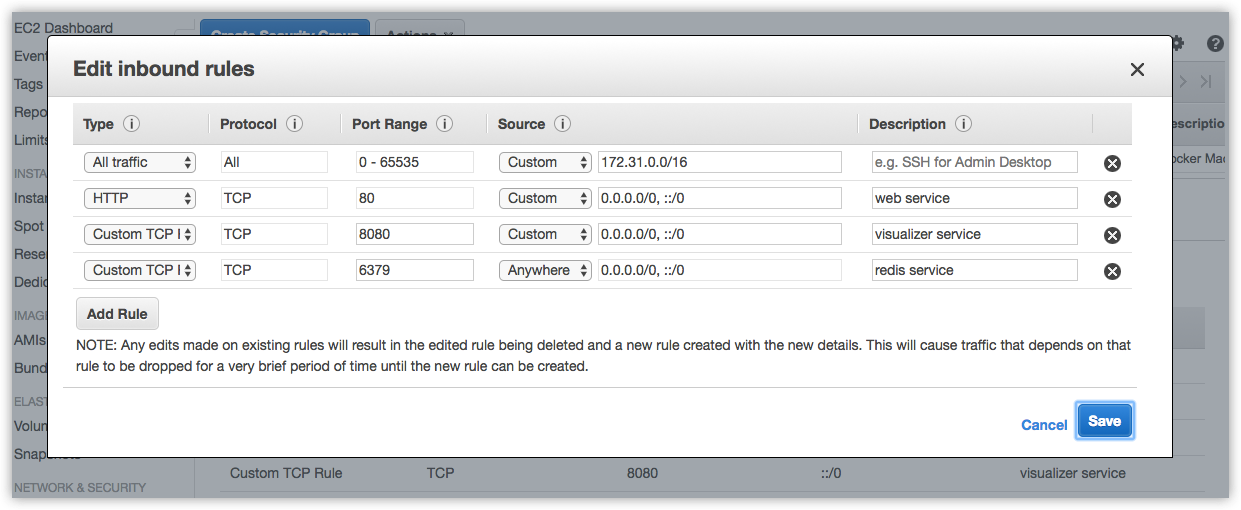This screenshot has height=510, width=1241.
Task: Cancel editing inbound rules
Action: pos(1044,425)
